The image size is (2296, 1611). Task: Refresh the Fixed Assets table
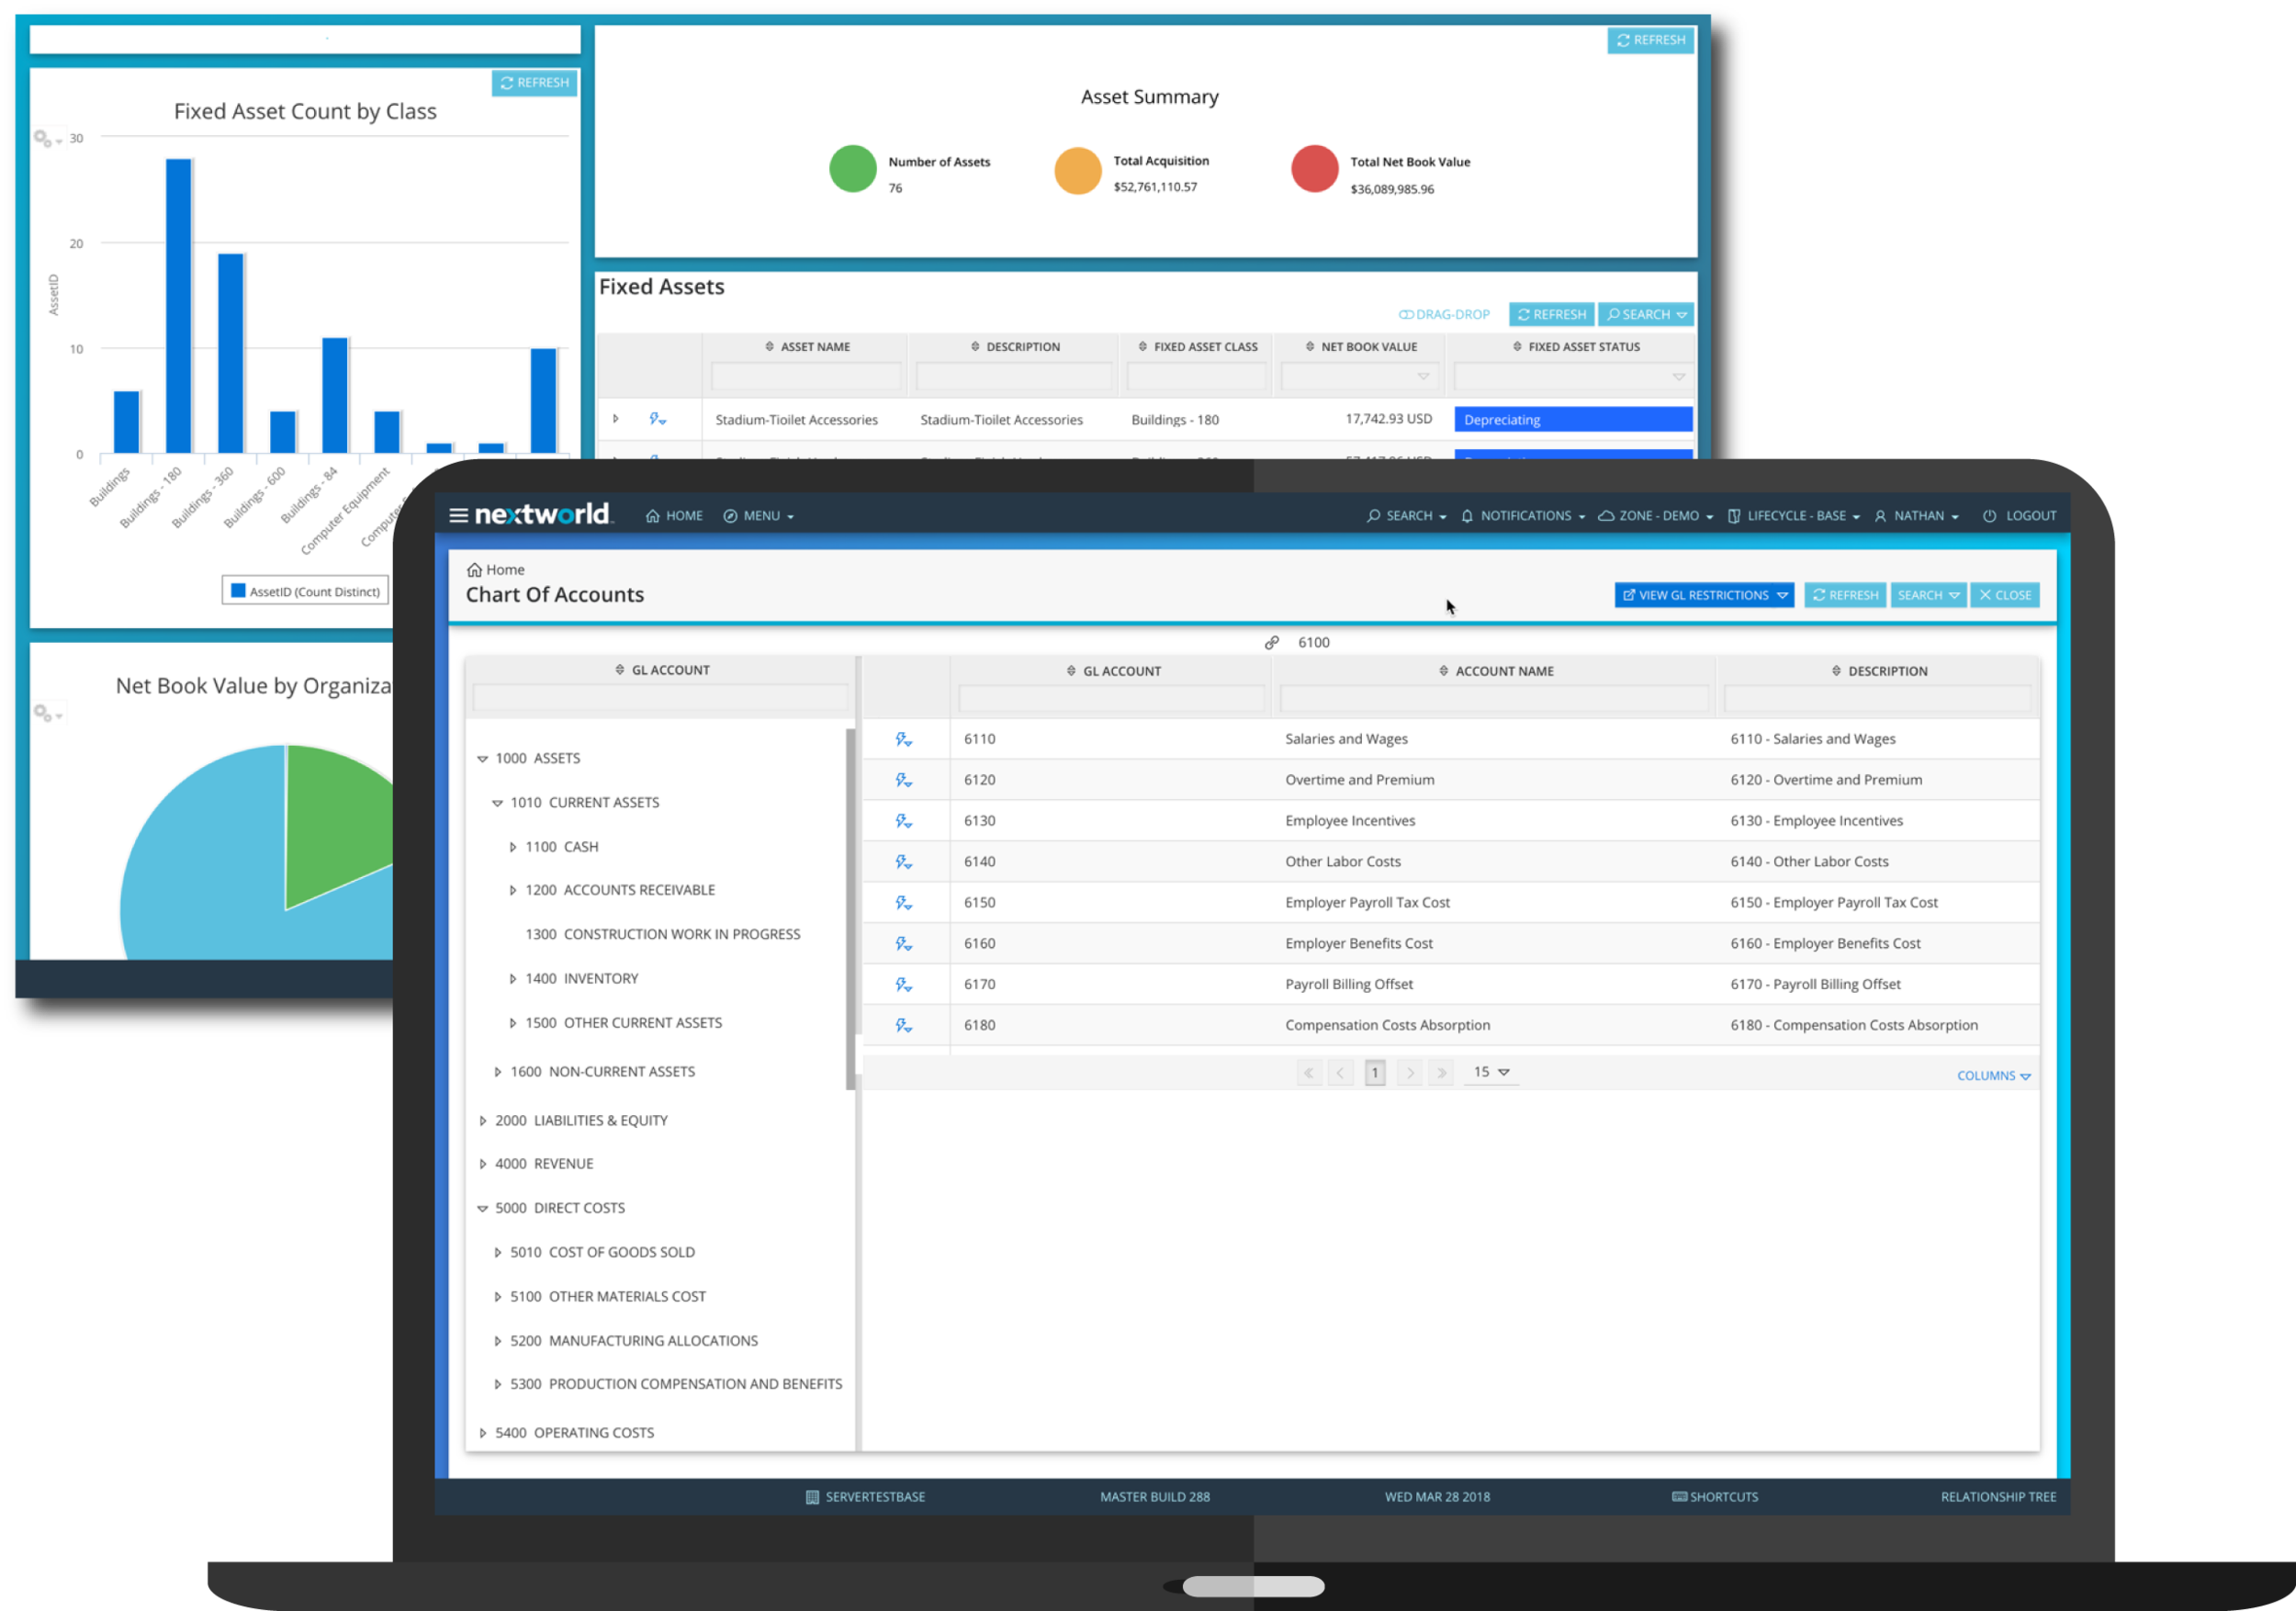coord(1551,314)
